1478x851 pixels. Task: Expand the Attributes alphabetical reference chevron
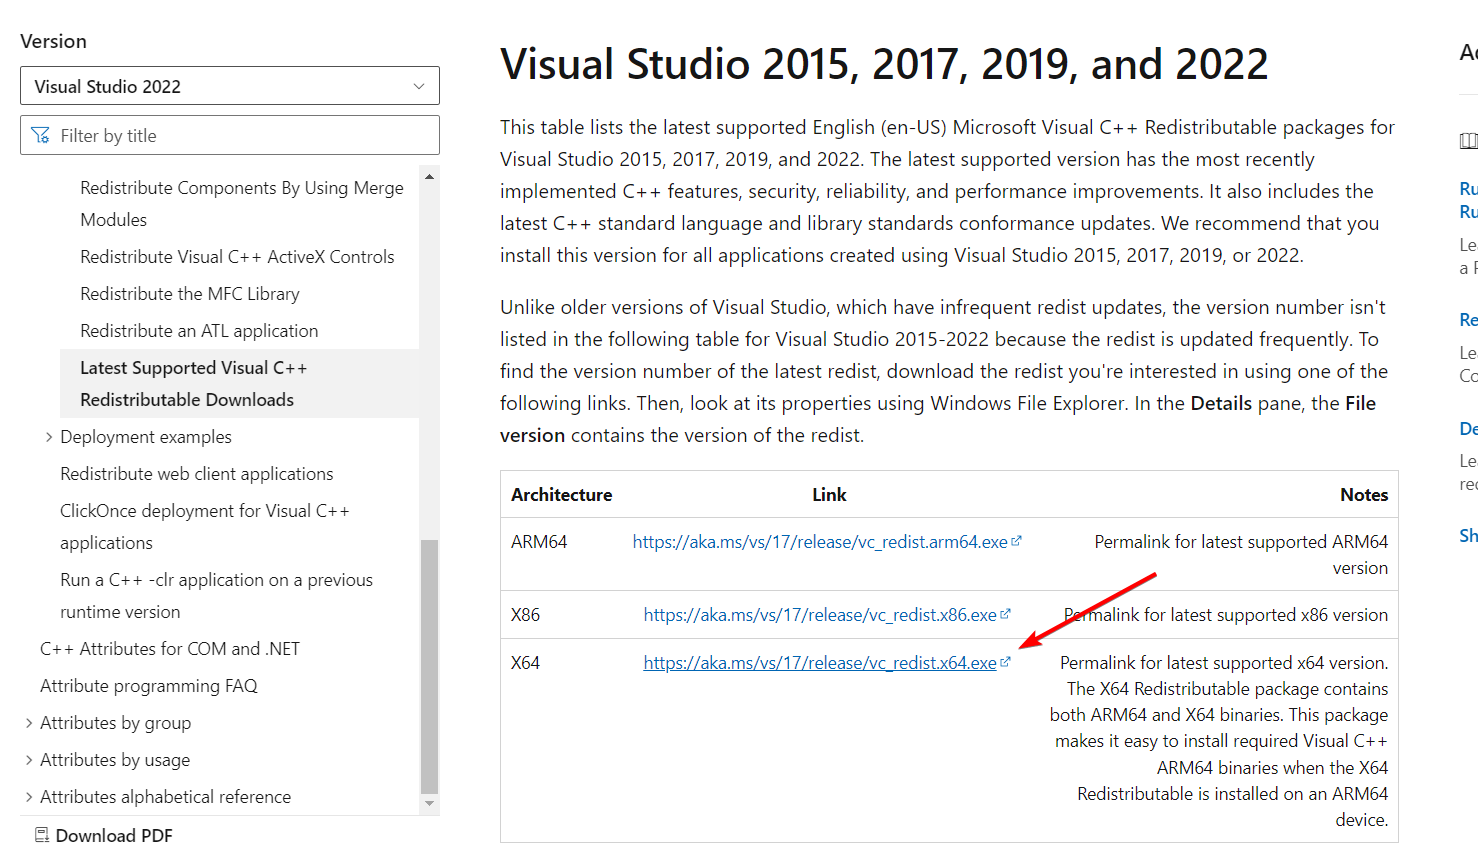(x=28, y=797)
